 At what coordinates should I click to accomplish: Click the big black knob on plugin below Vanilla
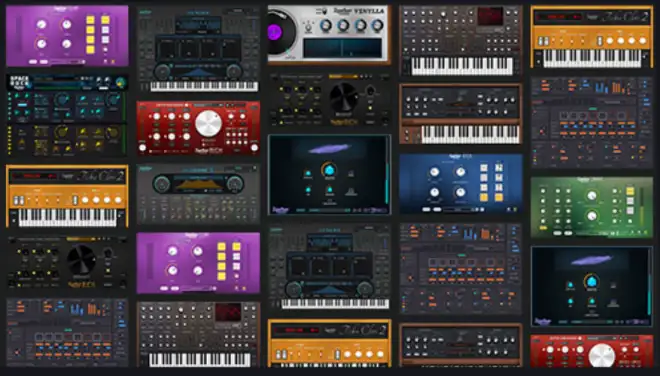(343, 97)
